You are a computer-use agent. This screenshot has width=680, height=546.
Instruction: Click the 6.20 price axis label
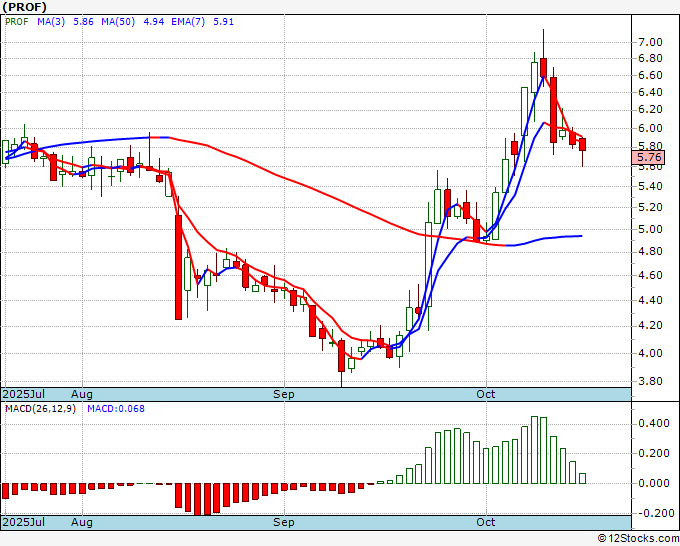tap(650, 110)
